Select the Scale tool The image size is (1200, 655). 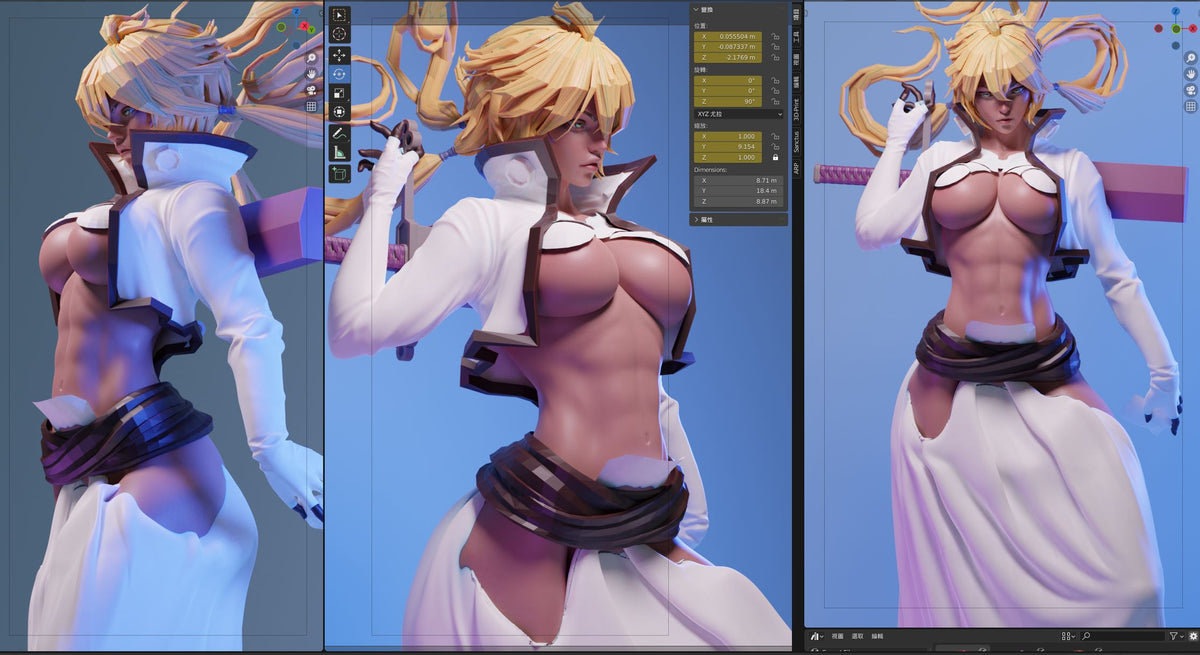[x=339, y=92]
